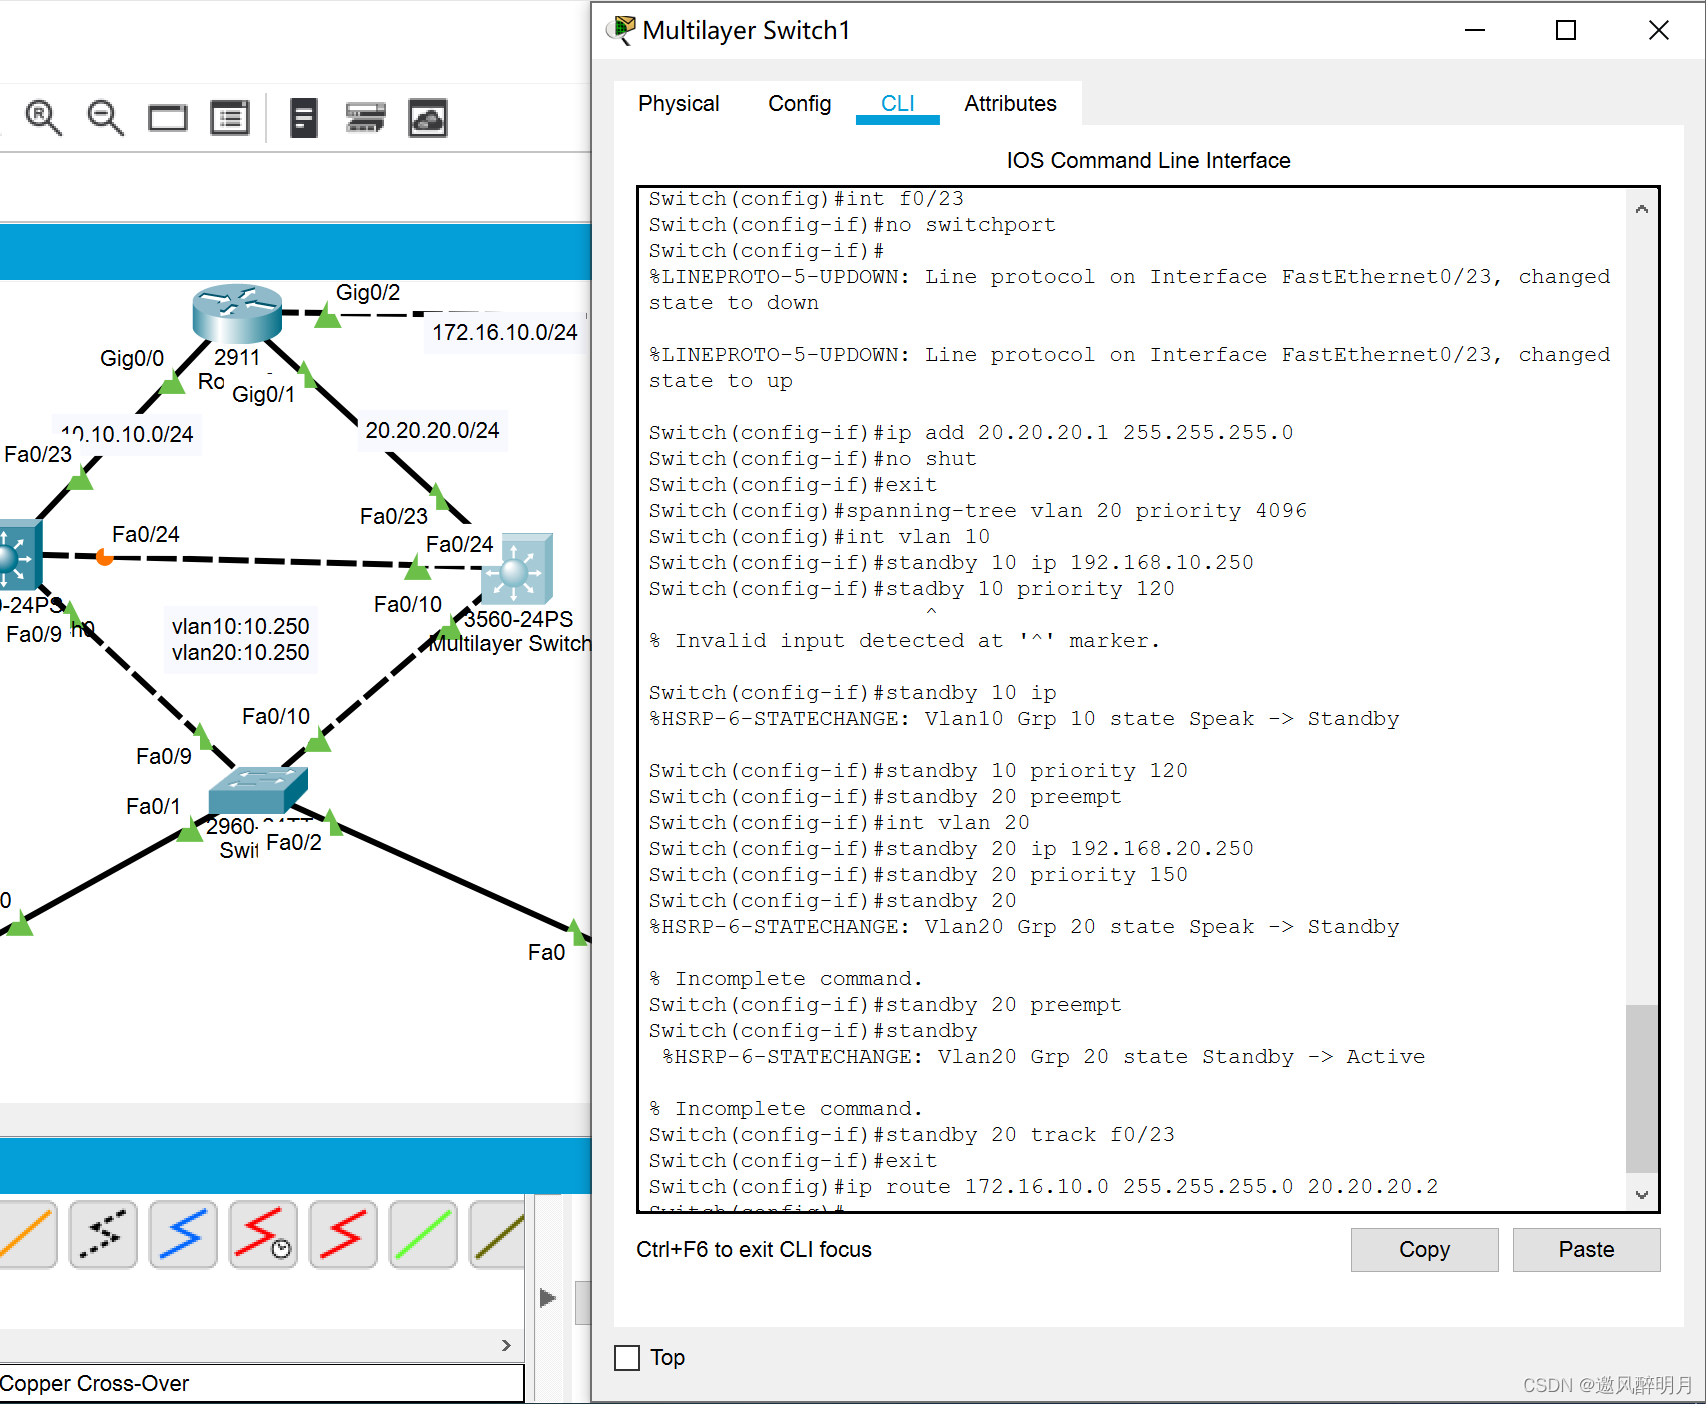Click the Copy button
The height and width of the screenshot is (1404, 1706).
coord(1423,1250)
